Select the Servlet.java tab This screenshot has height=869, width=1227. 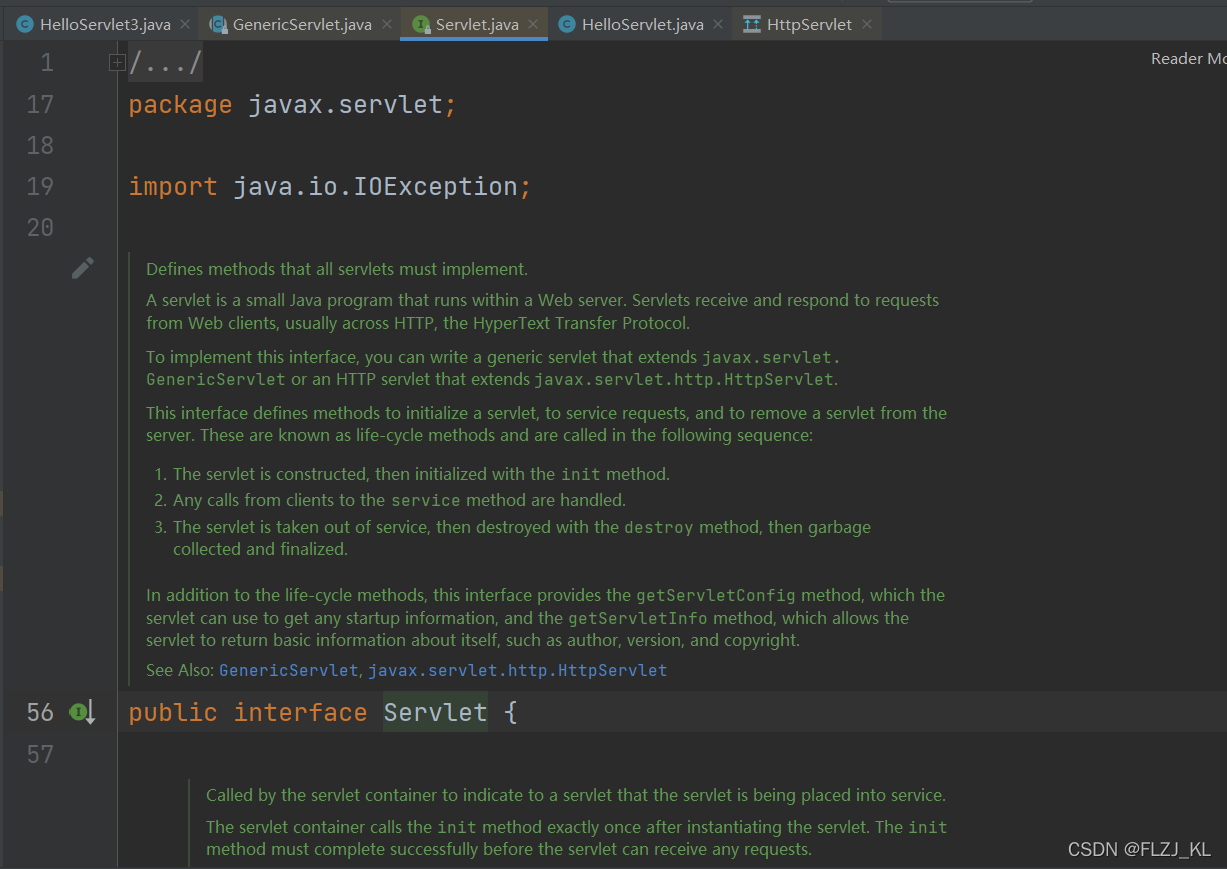click(x=477, y=24)
